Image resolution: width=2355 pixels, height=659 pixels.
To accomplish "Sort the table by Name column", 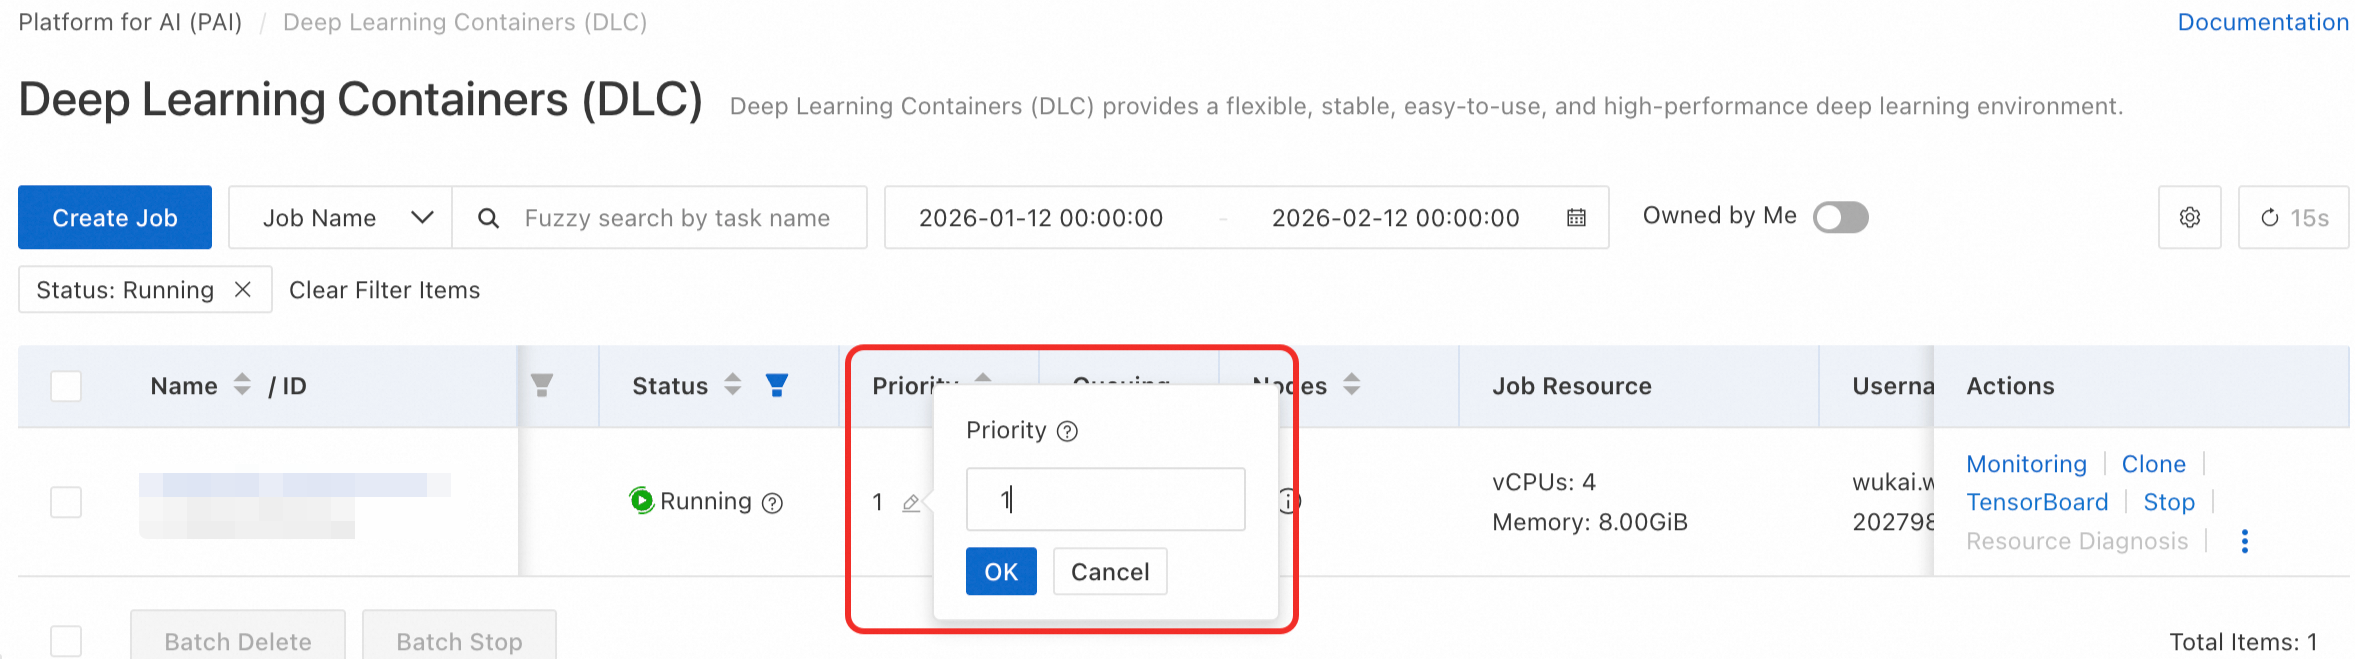I will (241, 385).
